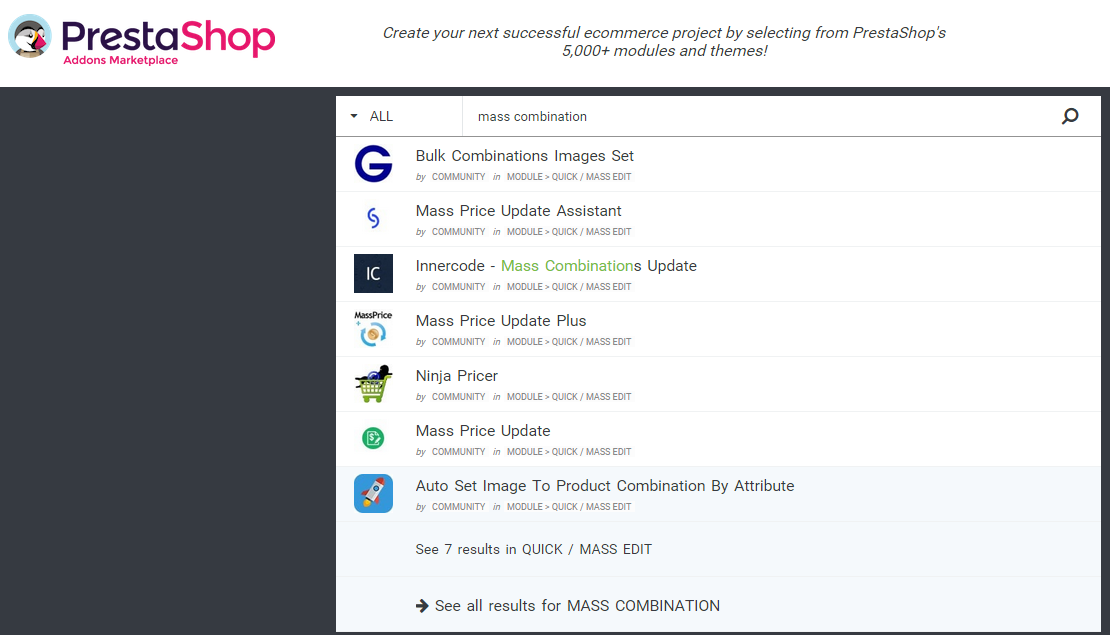
Task: Select Innercode Mass Combinations Update result
Action: [x=556, y=266]
